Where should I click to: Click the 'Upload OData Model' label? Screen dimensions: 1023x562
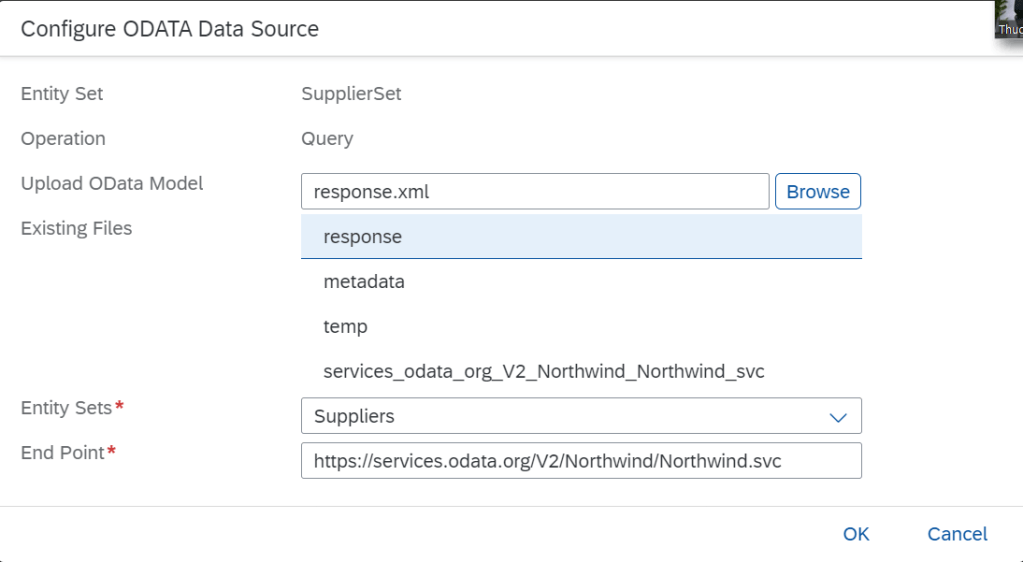pyautogui.click(x=112, y=184)
